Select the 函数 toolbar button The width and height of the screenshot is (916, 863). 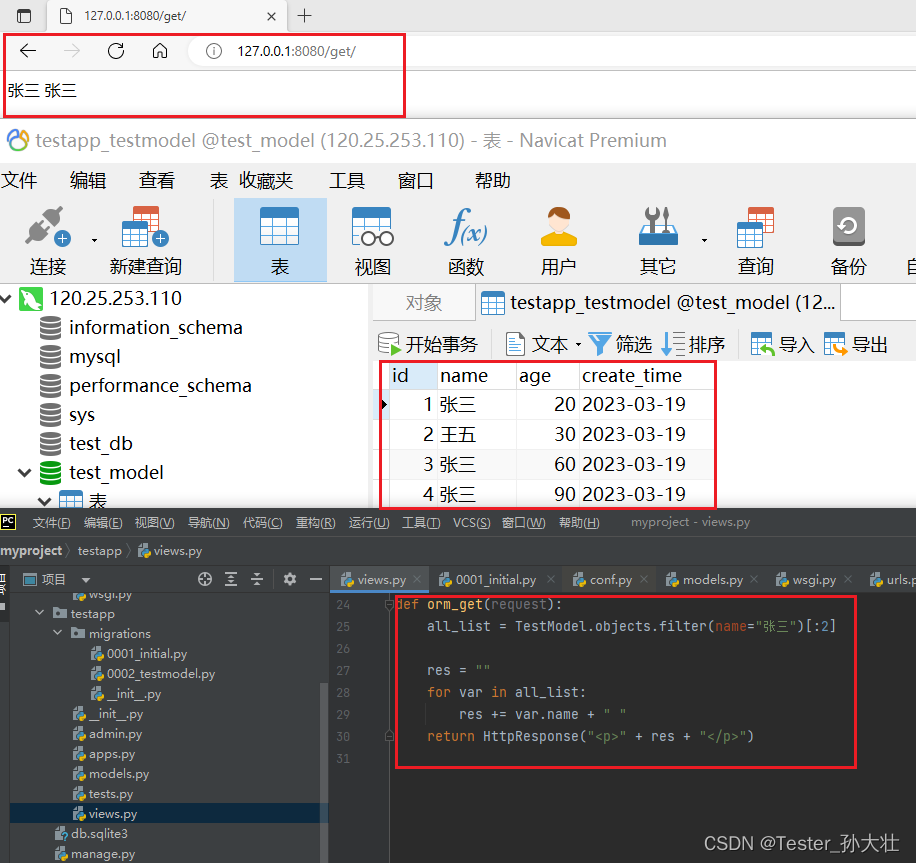466,241
